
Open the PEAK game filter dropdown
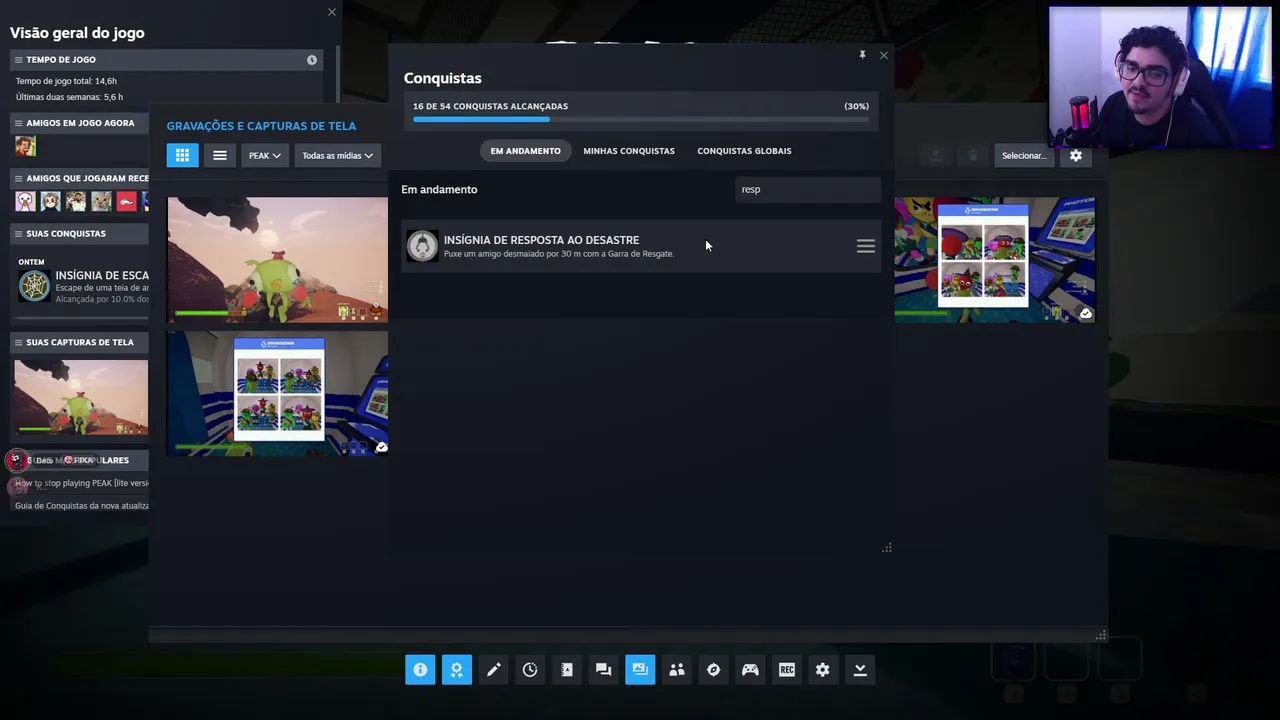pyautogui.click(x=265, y=155)
